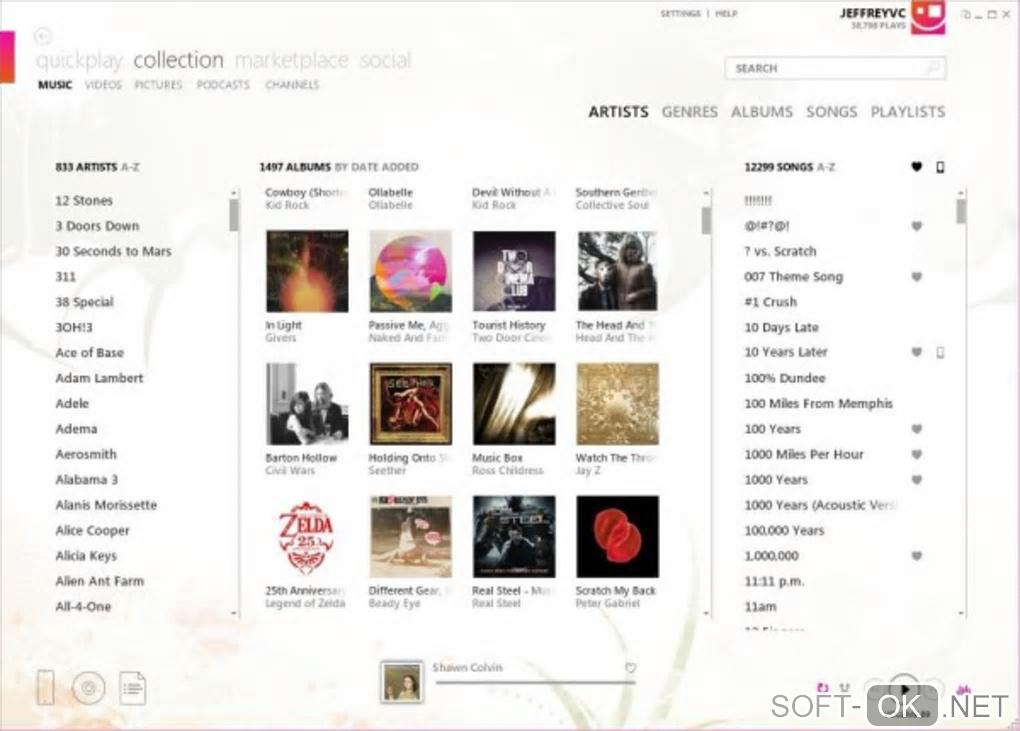Toggle heart rating for 1000 Years
The height and width of the screenshot is (731, 1020).
(917, 480)
